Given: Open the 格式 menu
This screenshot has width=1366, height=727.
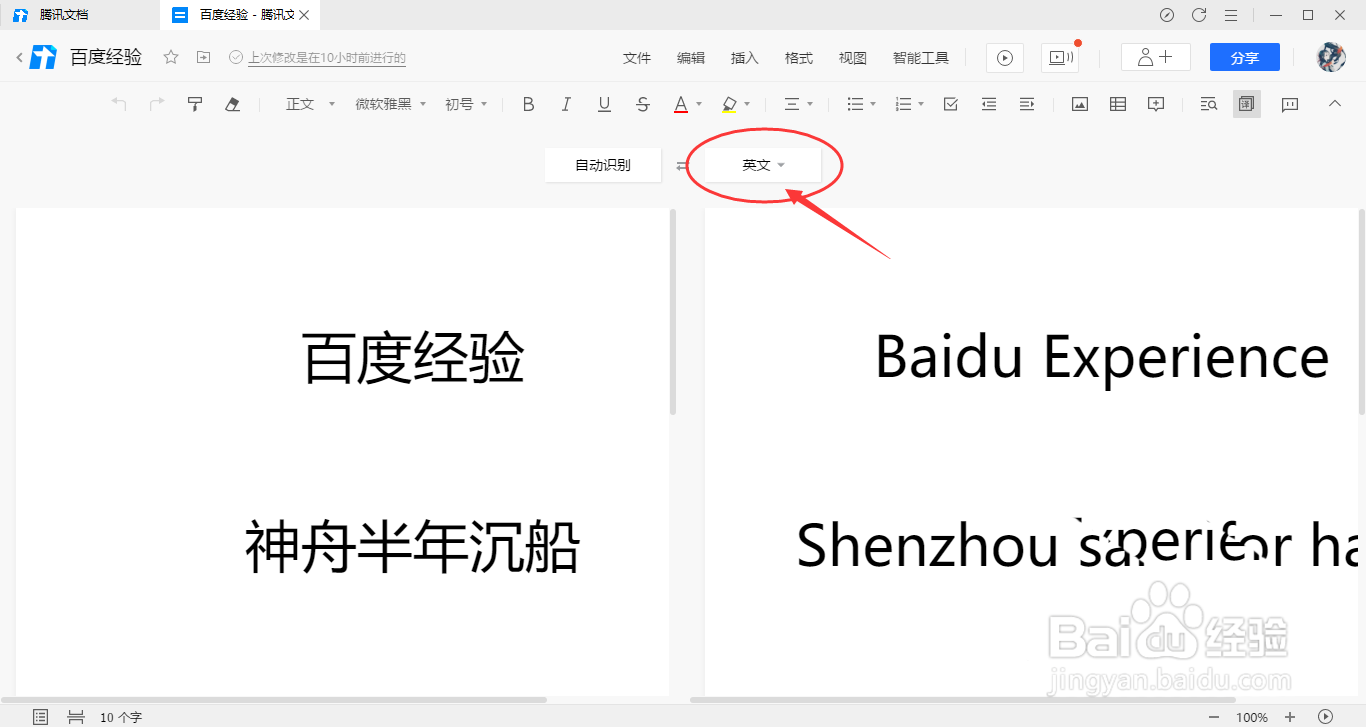Looking at the screenshot, I should pos(799,58).
